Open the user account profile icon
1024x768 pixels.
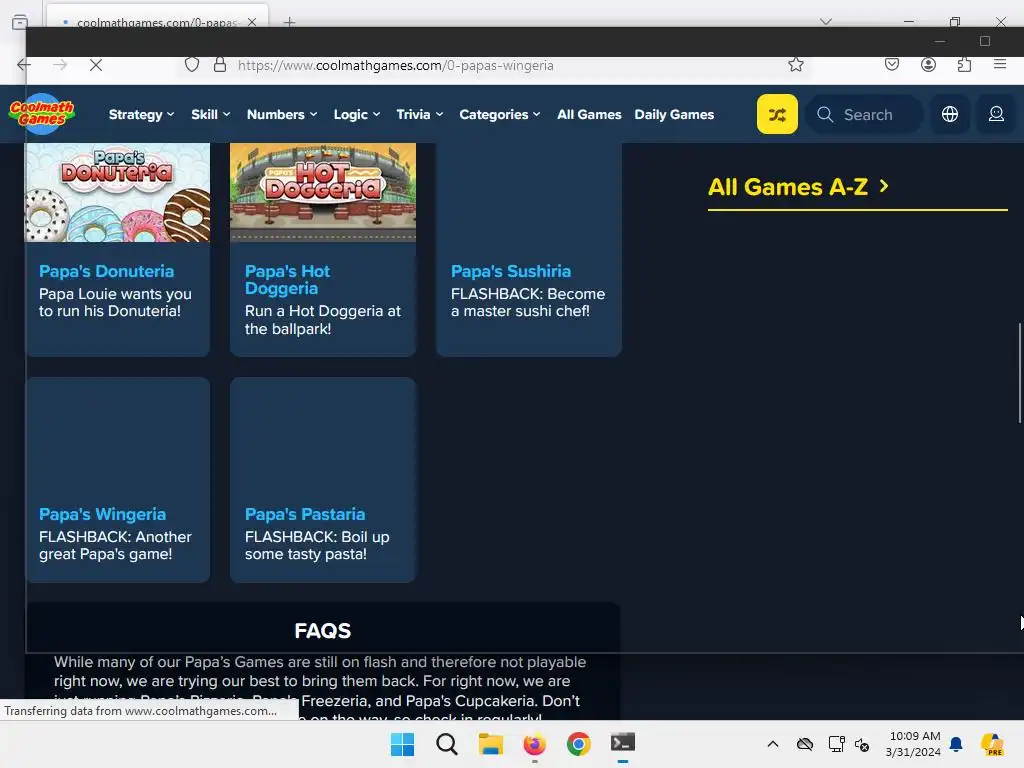pyautogui.click(x=996, y=114)
